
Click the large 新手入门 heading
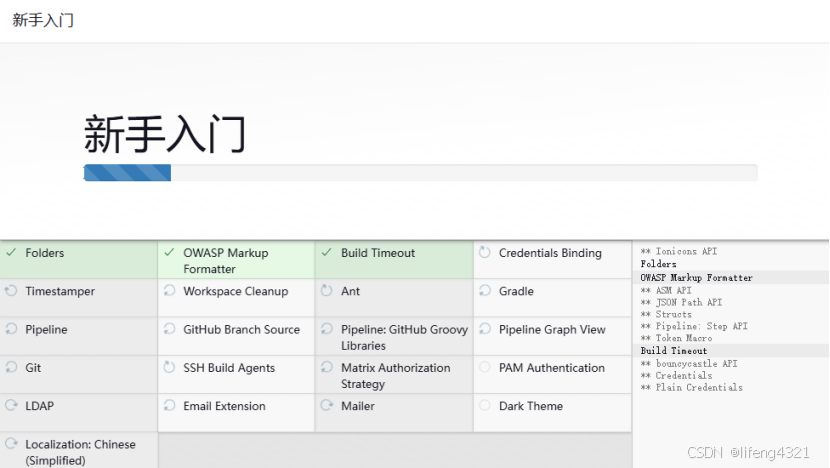pyautogui.click(x=165, y=134)
